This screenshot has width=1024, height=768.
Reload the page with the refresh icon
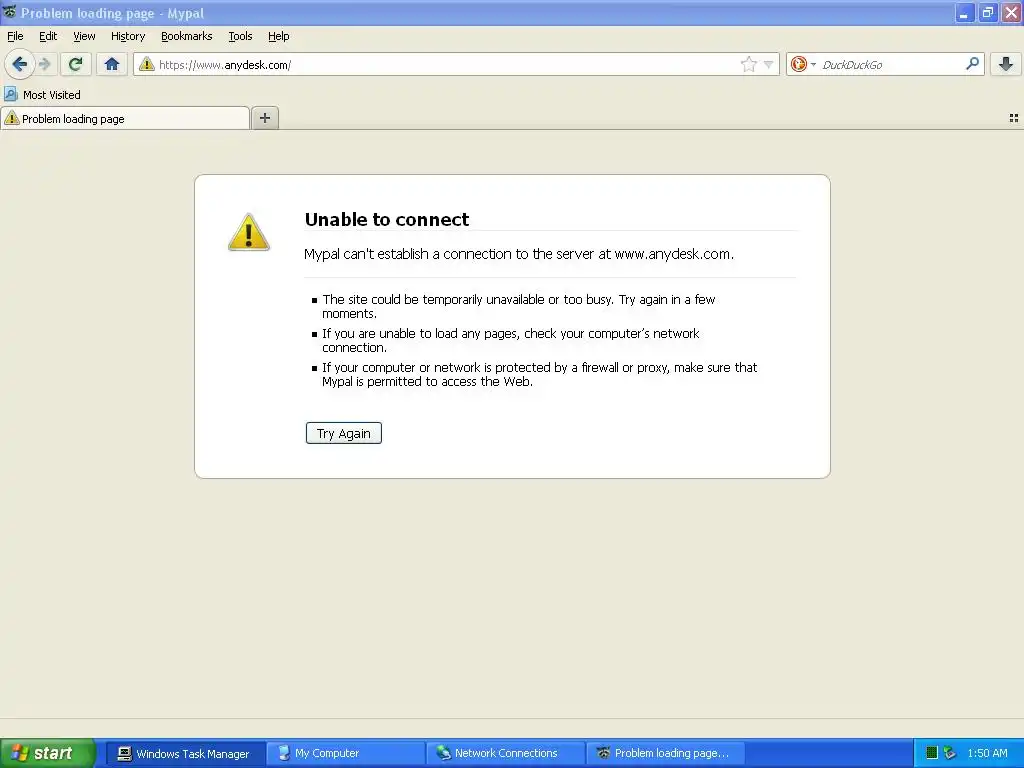click(76, 64)
